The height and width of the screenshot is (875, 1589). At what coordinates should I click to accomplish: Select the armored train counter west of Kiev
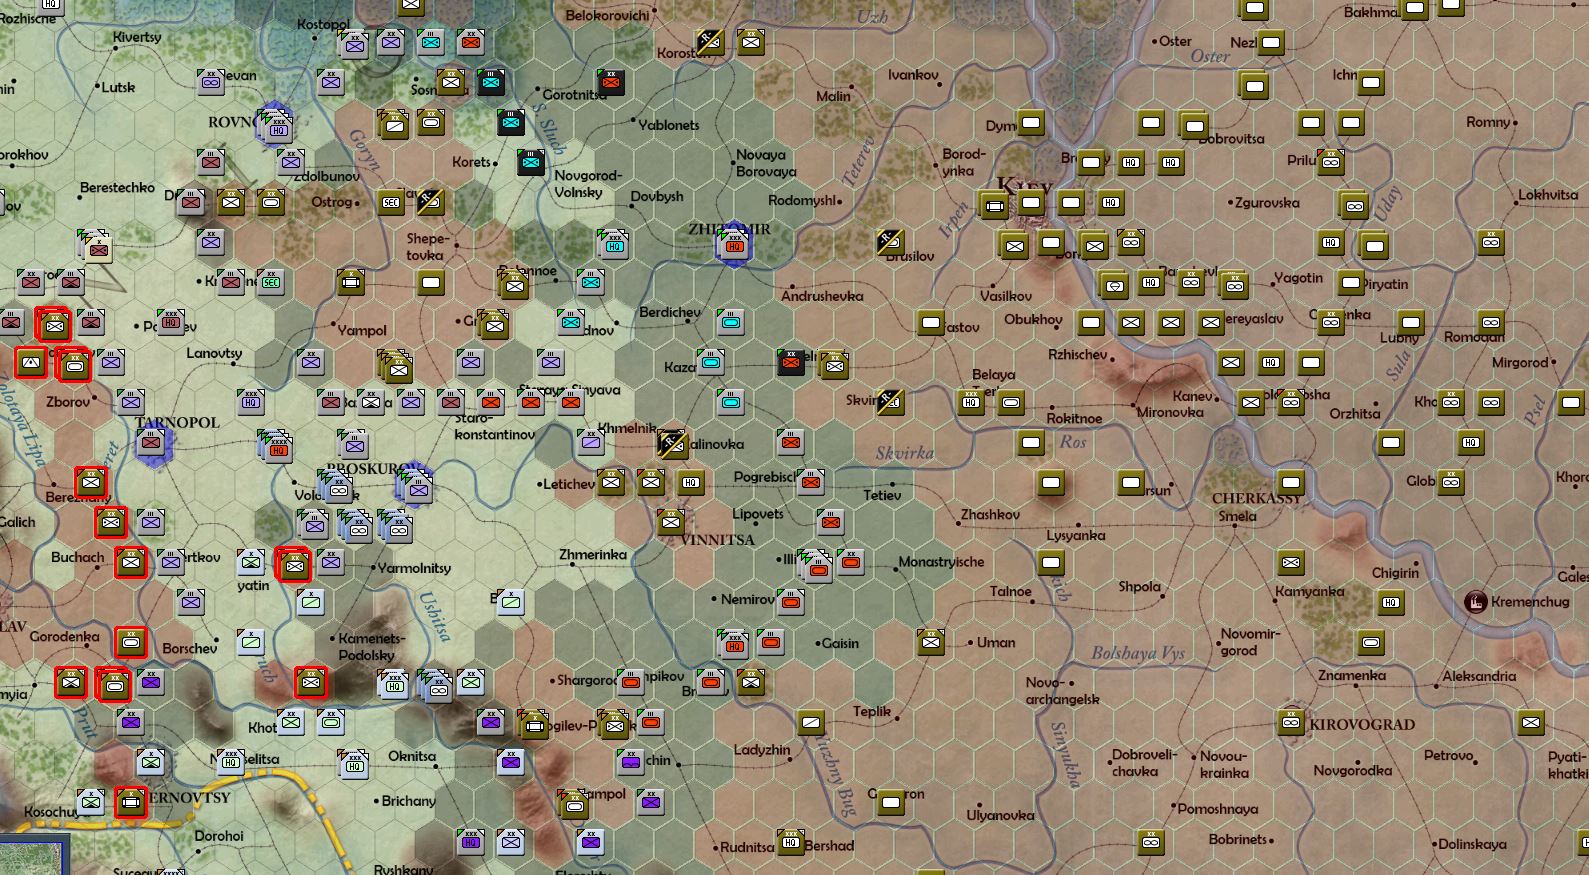click(x=995, y=206)
